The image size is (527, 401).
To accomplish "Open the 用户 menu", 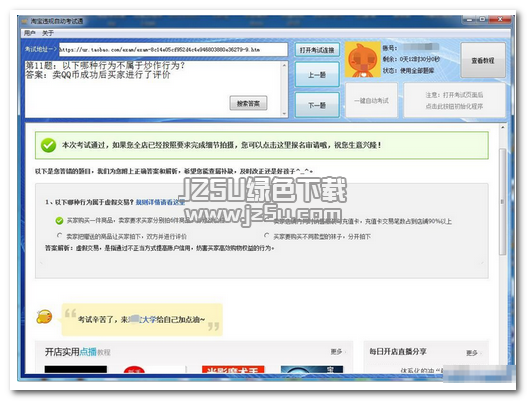I will coord(30,33).
